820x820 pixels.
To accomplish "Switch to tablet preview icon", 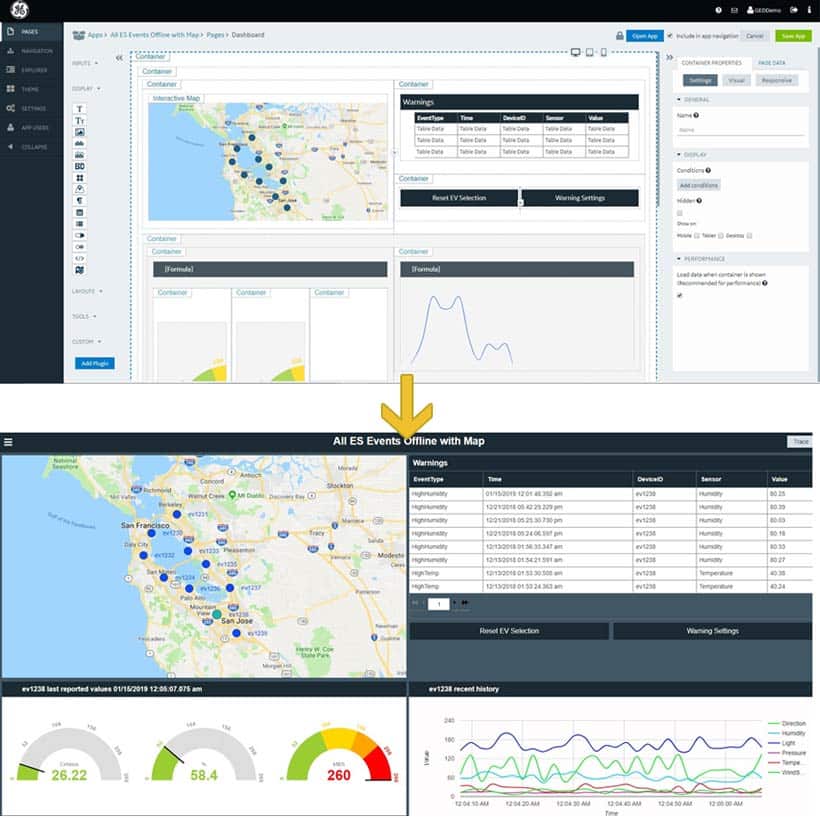I will [590, 52].
